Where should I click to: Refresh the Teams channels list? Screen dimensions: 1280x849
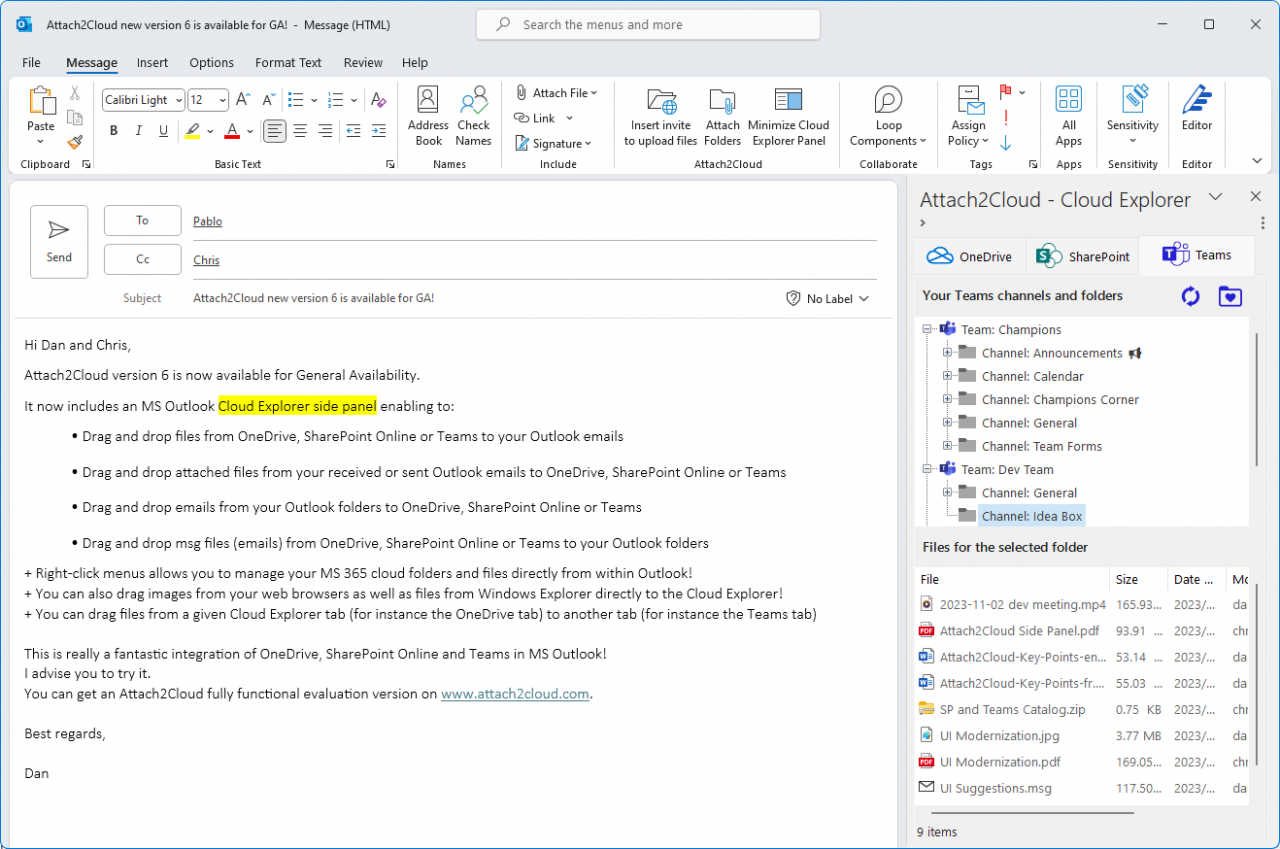click(1190, 296)
